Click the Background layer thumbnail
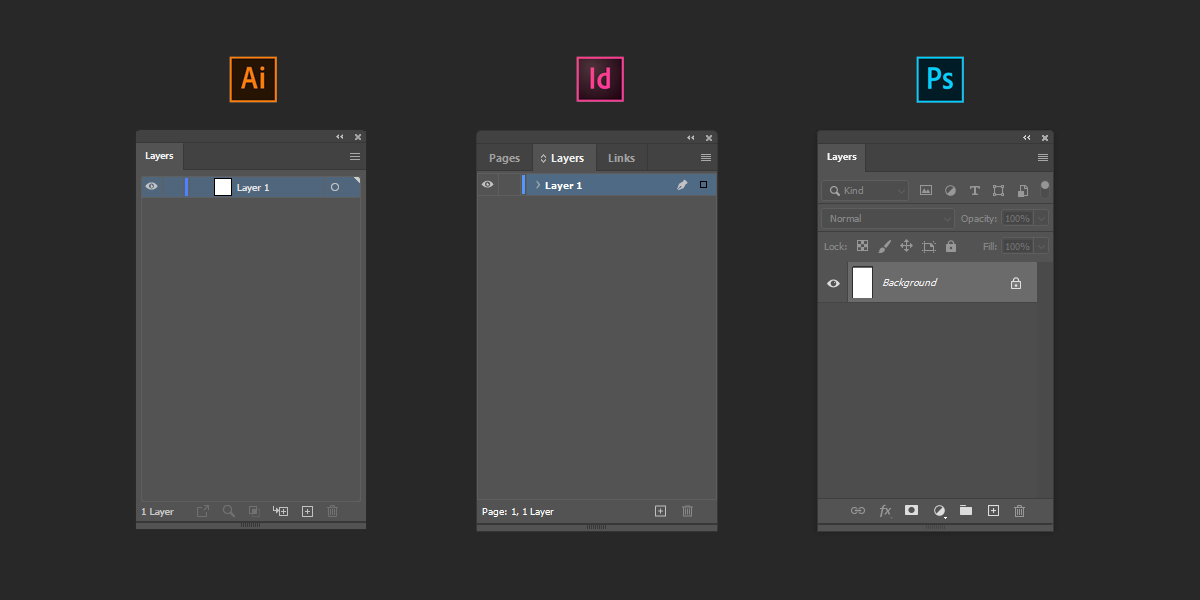This screenshot has width=1200, height=600. tap(862, 283)
